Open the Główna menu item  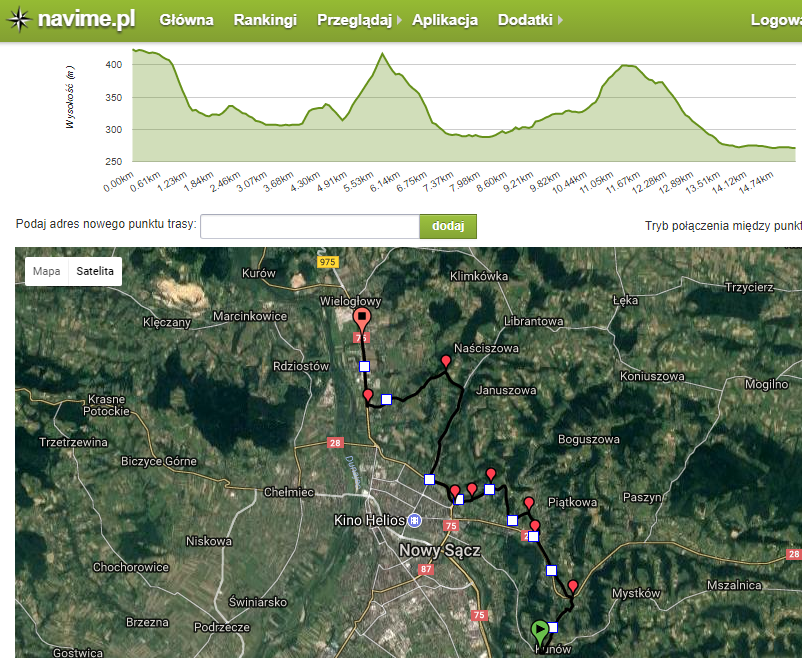tap(186, 20)
